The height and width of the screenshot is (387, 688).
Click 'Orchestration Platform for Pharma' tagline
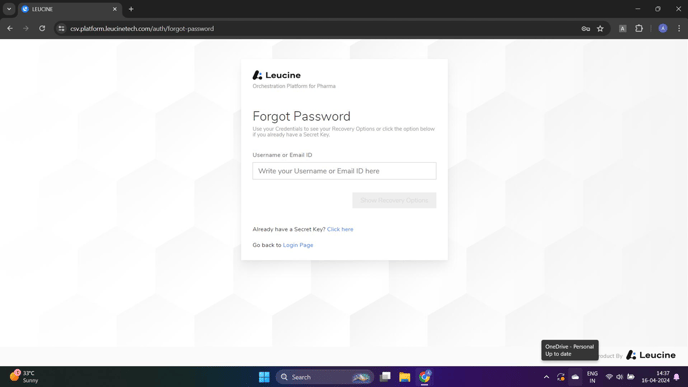[x=294, y=86]
